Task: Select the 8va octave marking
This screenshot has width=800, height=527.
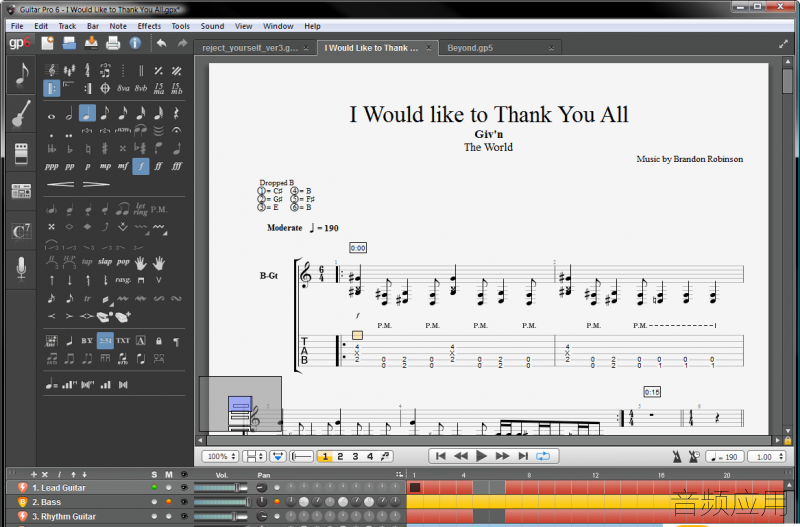Action: click(x=123, y=88)
